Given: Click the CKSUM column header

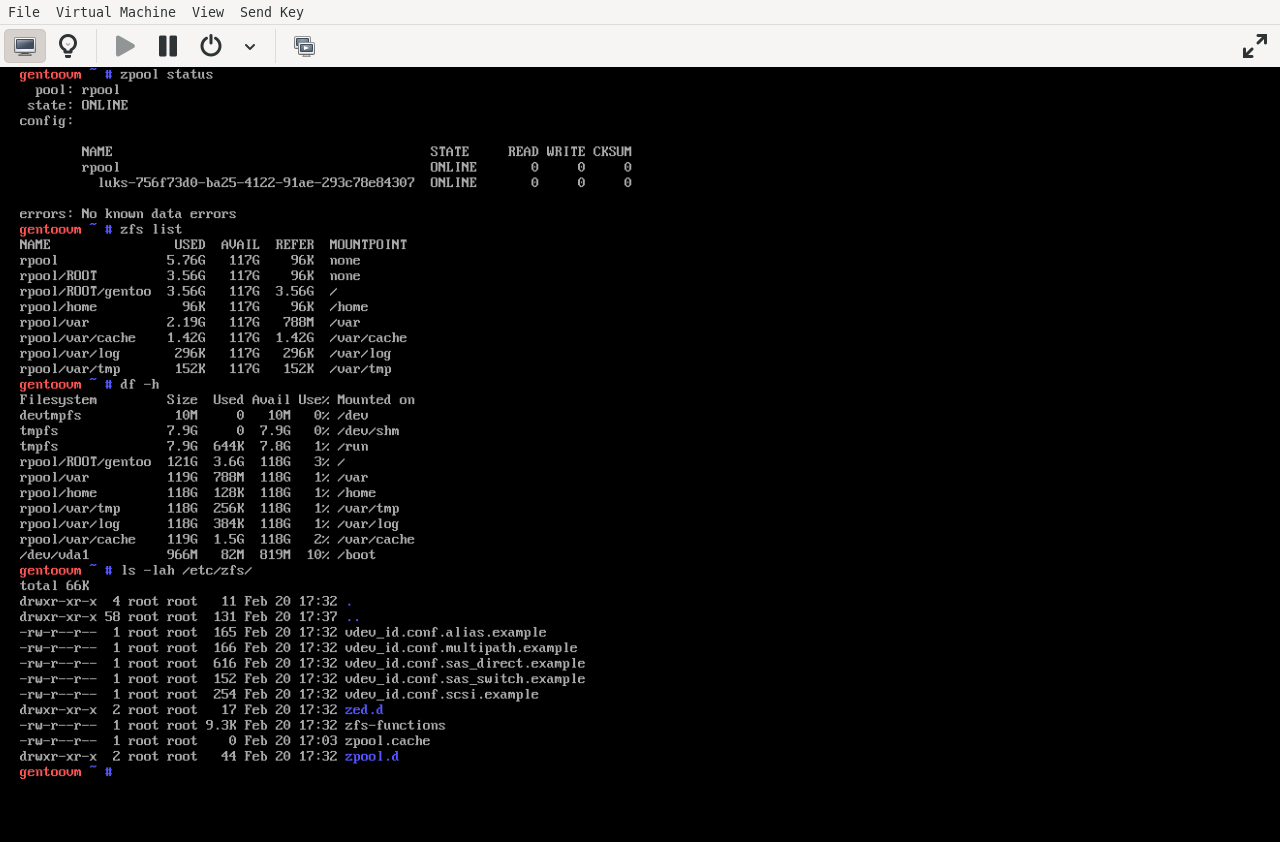Looking at the screenshot, I should tap(612, 152).
